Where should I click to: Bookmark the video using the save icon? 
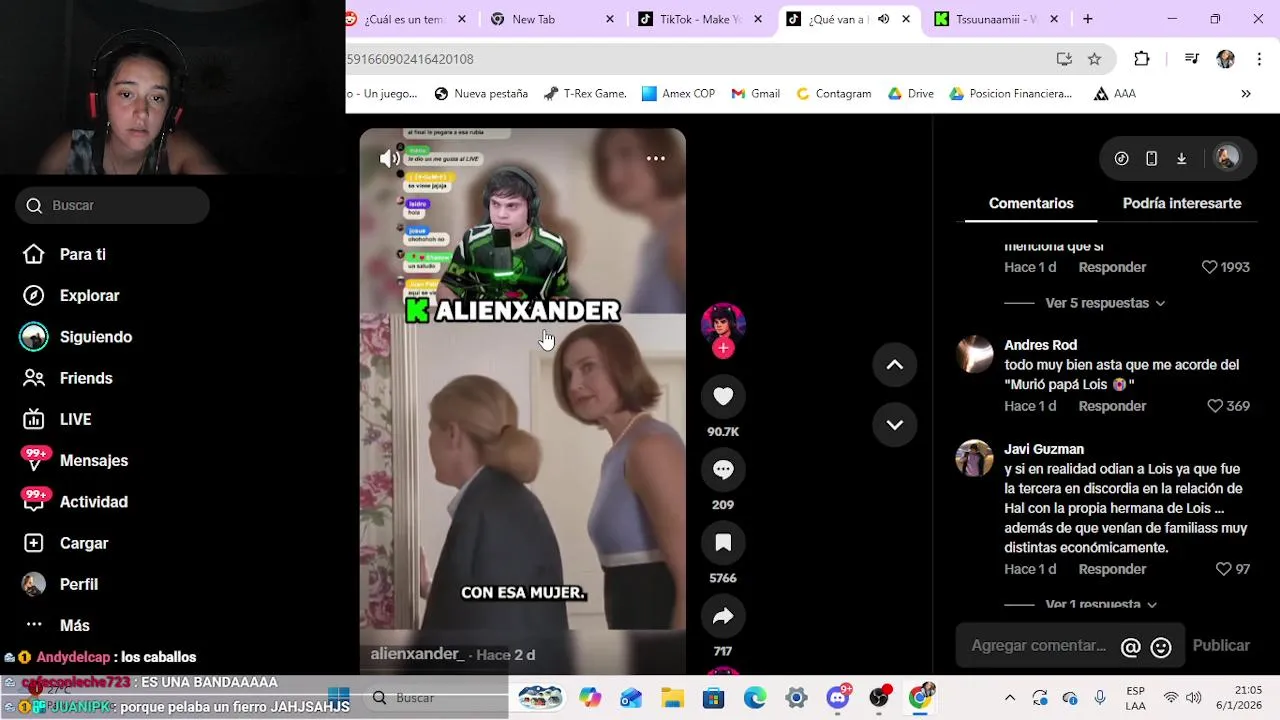pyautogui.click(x=723, y=543)
